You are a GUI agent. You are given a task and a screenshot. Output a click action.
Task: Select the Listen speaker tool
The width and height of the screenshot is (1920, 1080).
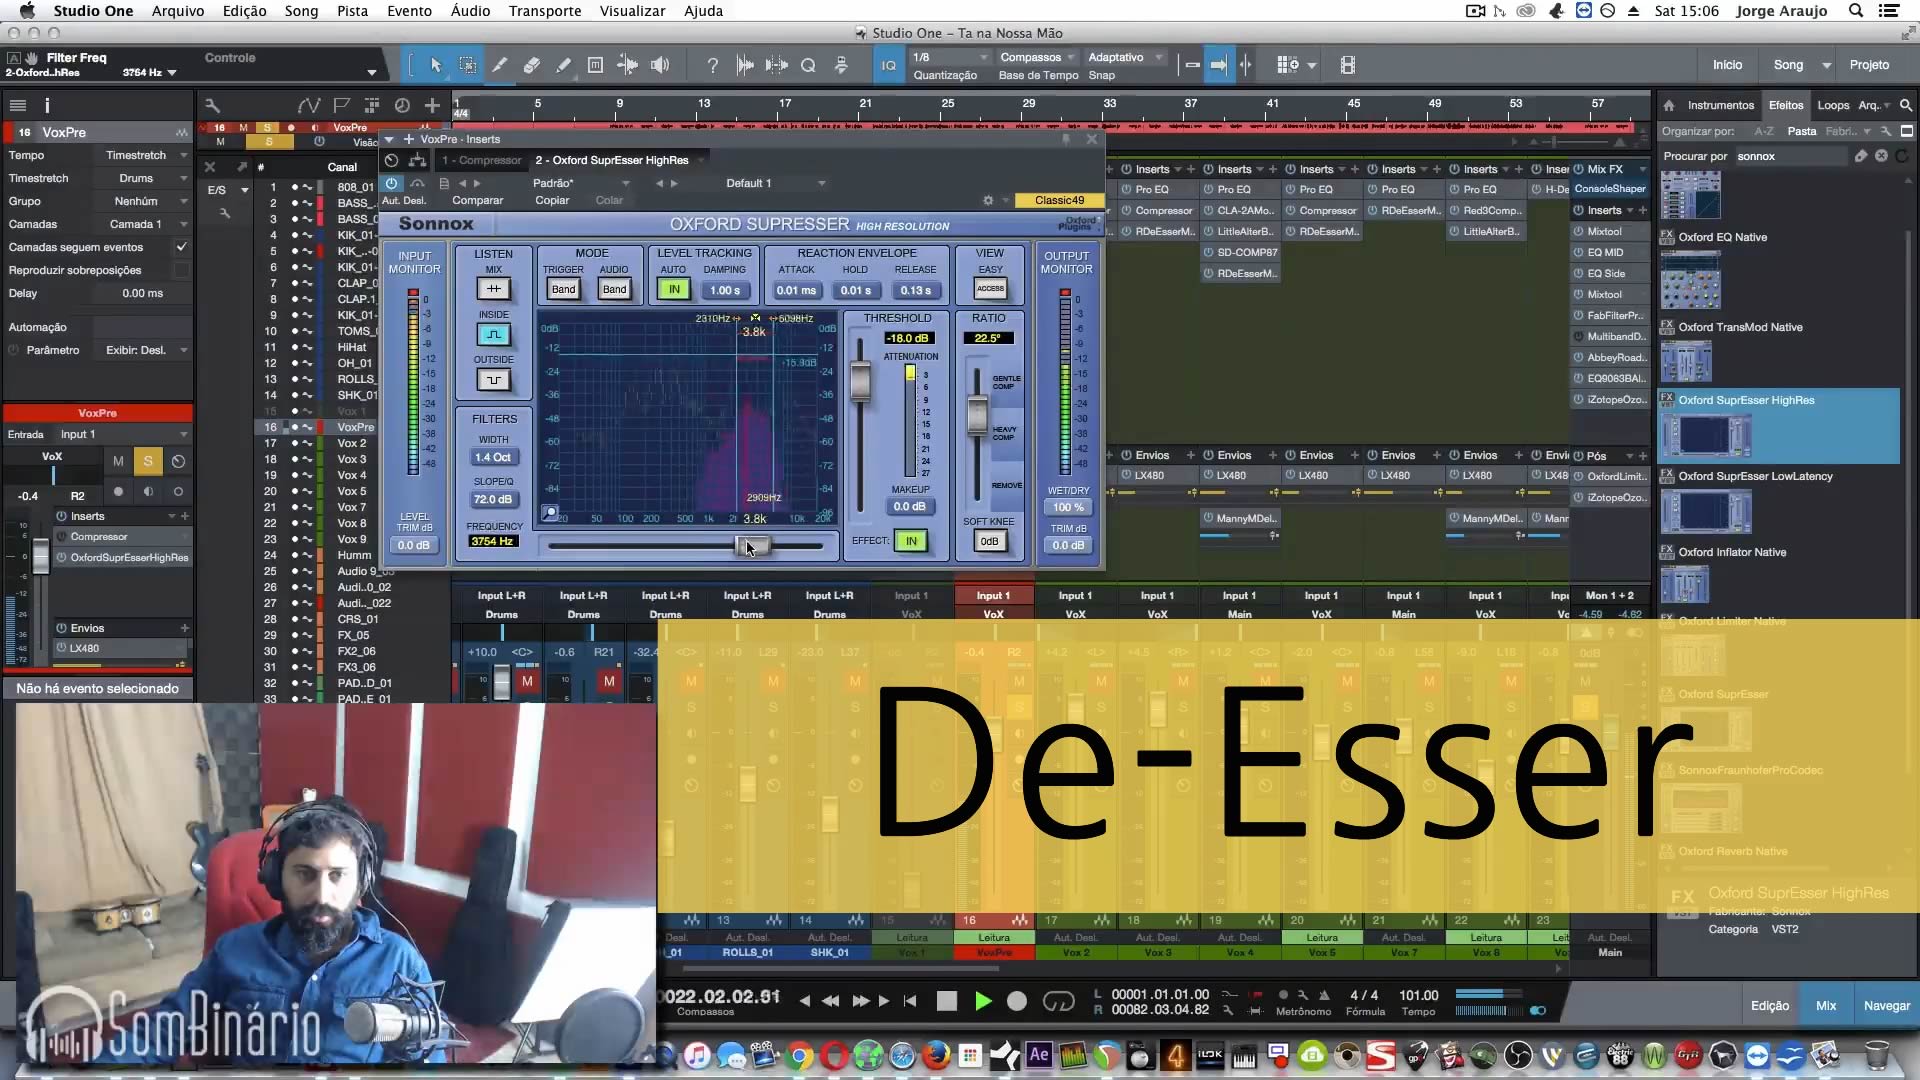point(660,65)
